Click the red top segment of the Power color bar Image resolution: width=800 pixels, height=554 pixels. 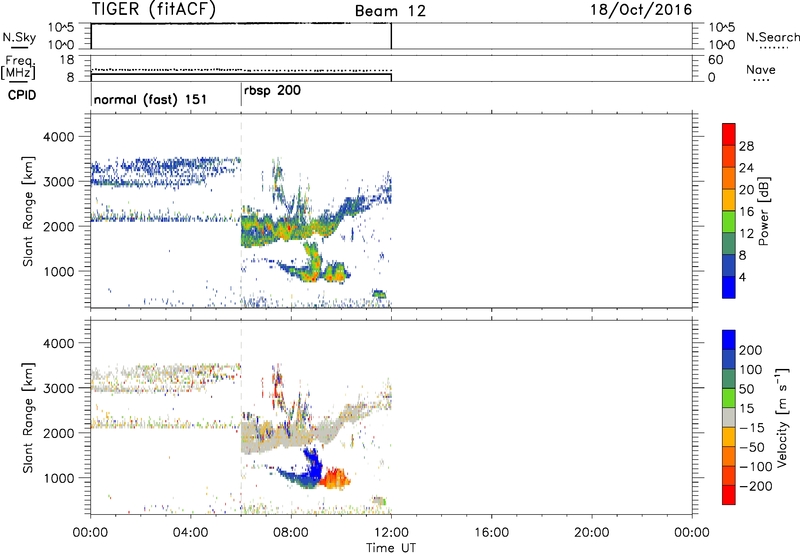click(729, 134)
